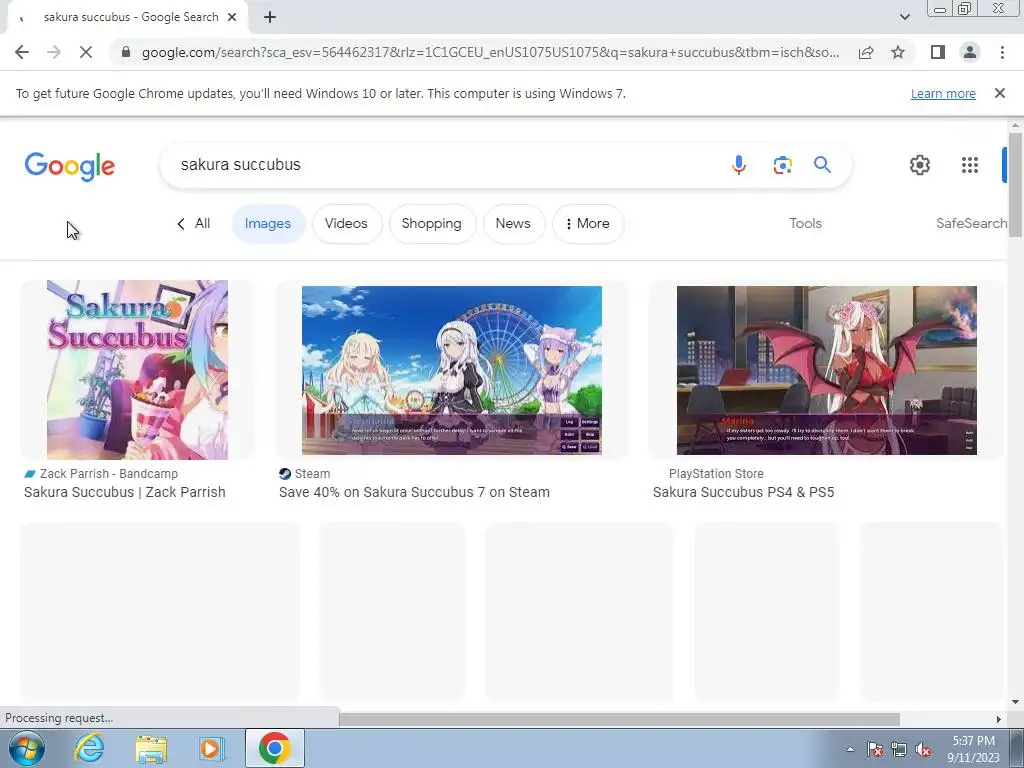Open the Zack Parrish Bandcamp thumbnail
The height and width of the screenshot is (768, 1024).
coord(137,370)
